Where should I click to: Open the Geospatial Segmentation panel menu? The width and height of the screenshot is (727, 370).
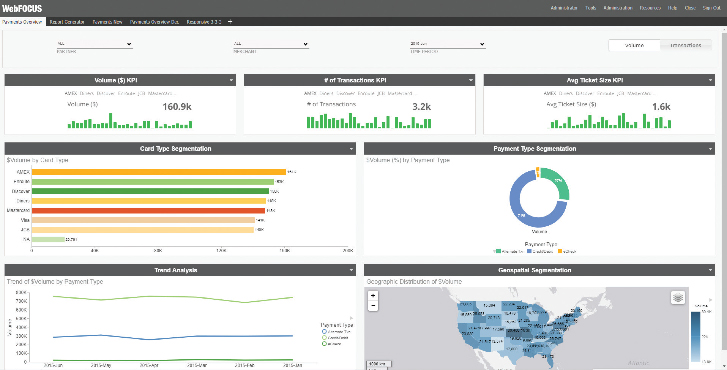710,270
